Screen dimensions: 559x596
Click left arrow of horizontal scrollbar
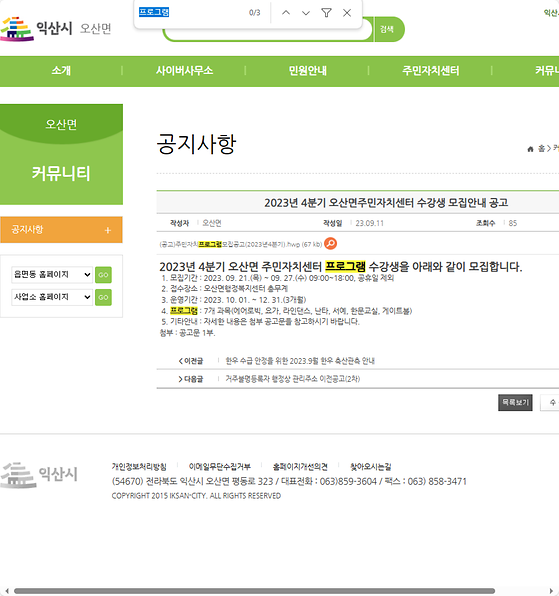tap(7, 591)
